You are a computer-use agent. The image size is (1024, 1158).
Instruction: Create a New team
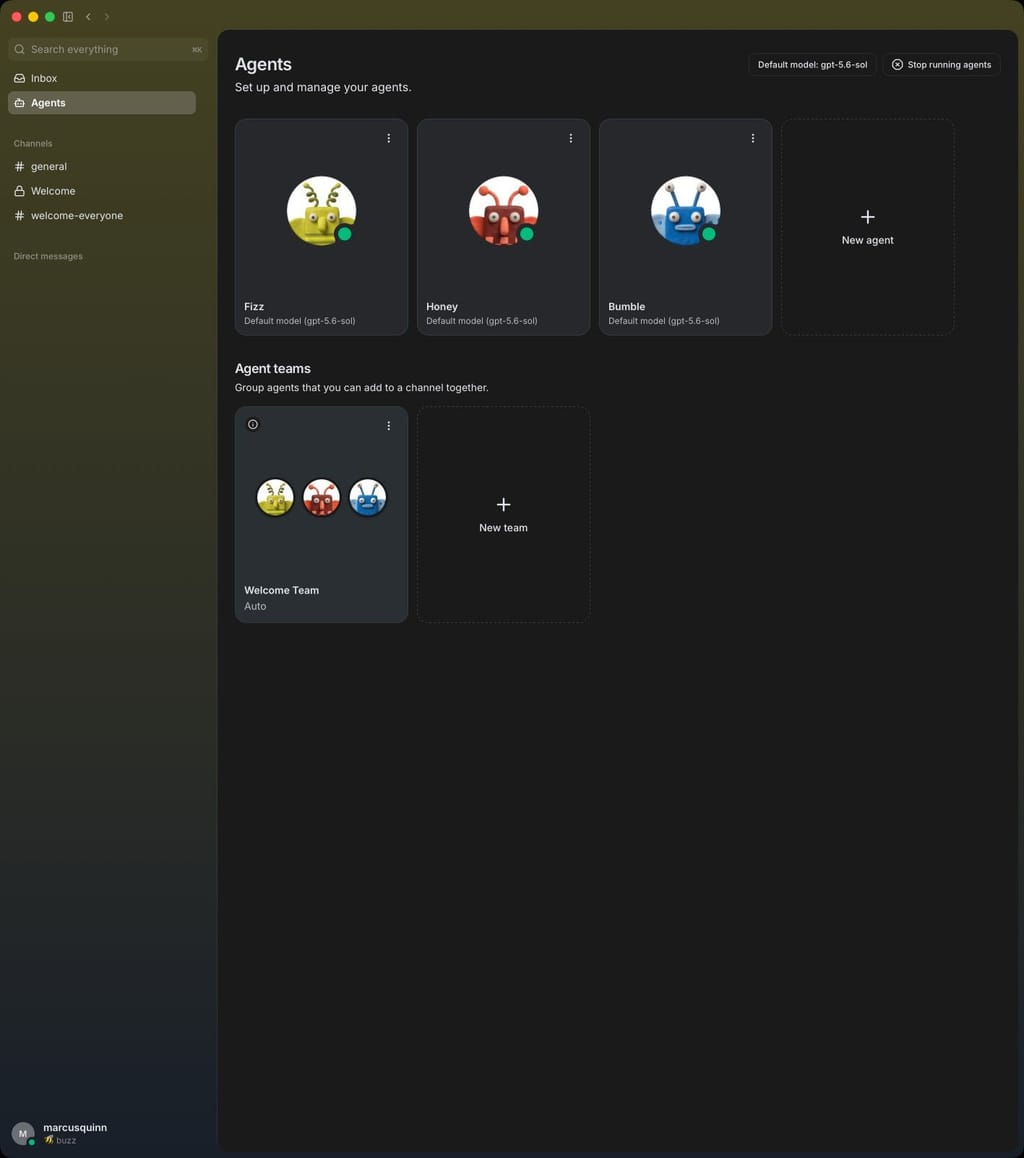point(504,515)
